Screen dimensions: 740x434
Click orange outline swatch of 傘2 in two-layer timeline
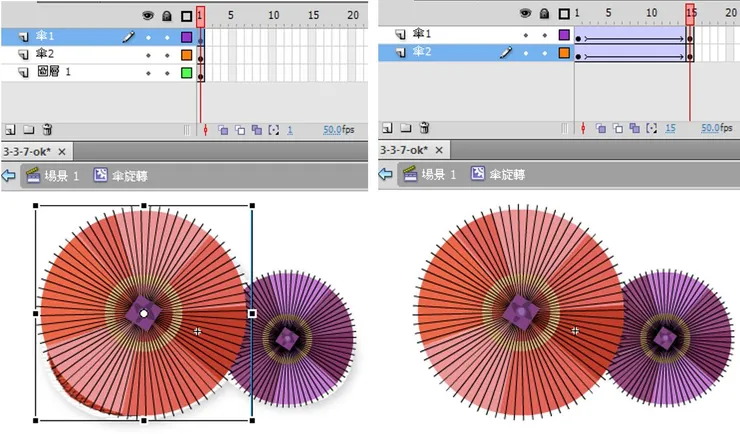click(564, 52)
